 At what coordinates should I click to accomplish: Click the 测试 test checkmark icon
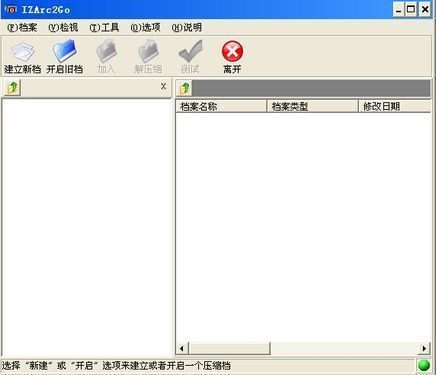(190, 51)
